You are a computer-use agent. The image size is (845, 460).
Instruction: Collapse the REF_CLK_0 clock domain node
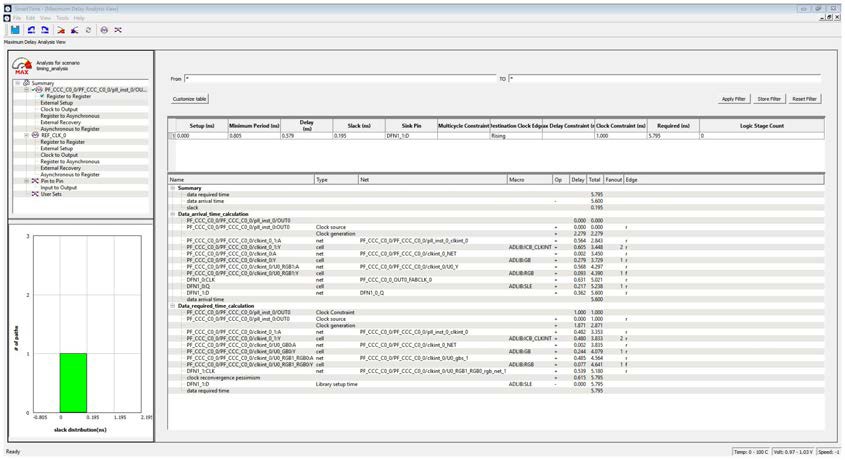click(25, 135)
